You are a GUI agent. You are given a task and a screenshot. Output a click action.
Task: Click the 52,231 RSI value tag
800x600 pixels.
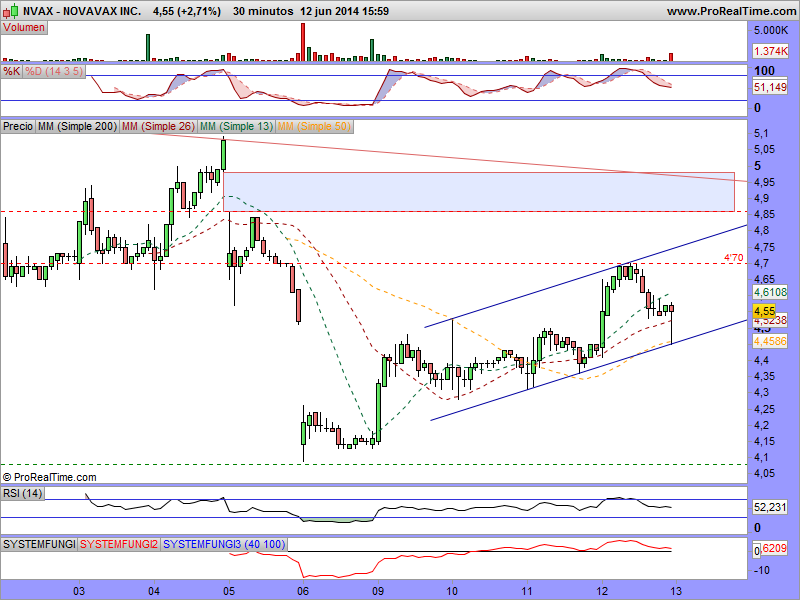click(770, 507)
